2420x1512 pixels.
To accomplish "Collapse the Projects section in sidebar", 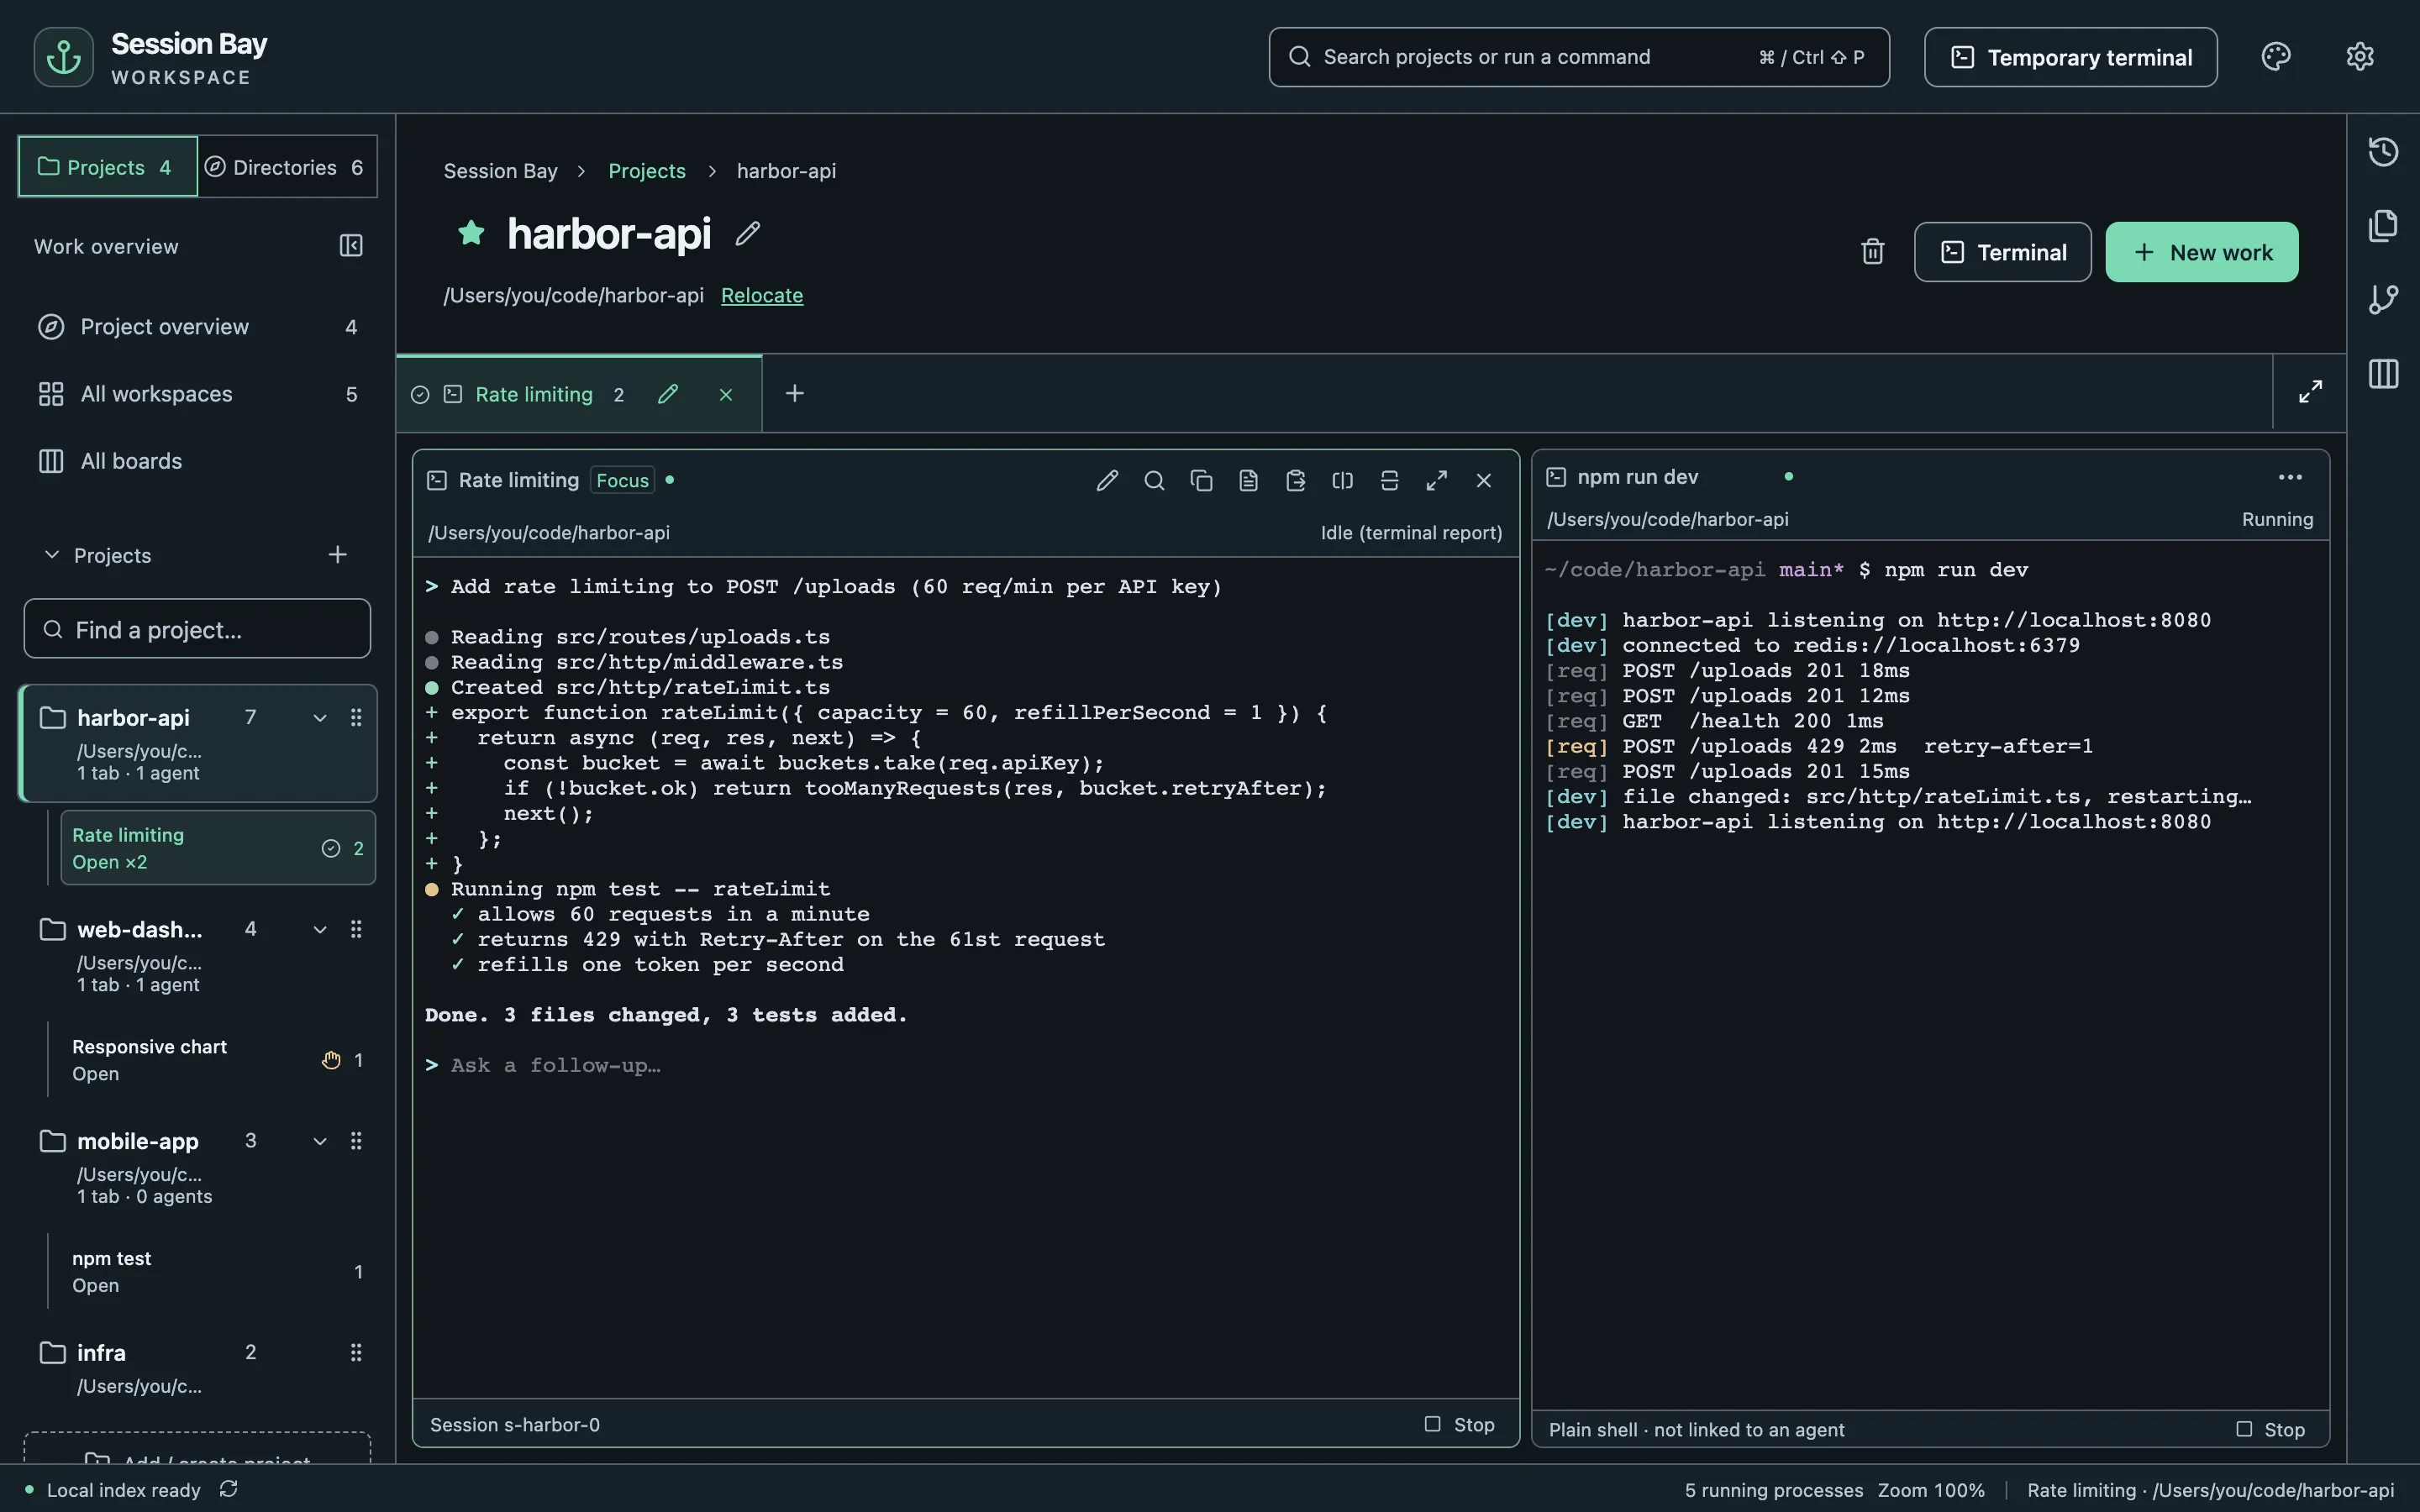I will (x=52, y=555).
